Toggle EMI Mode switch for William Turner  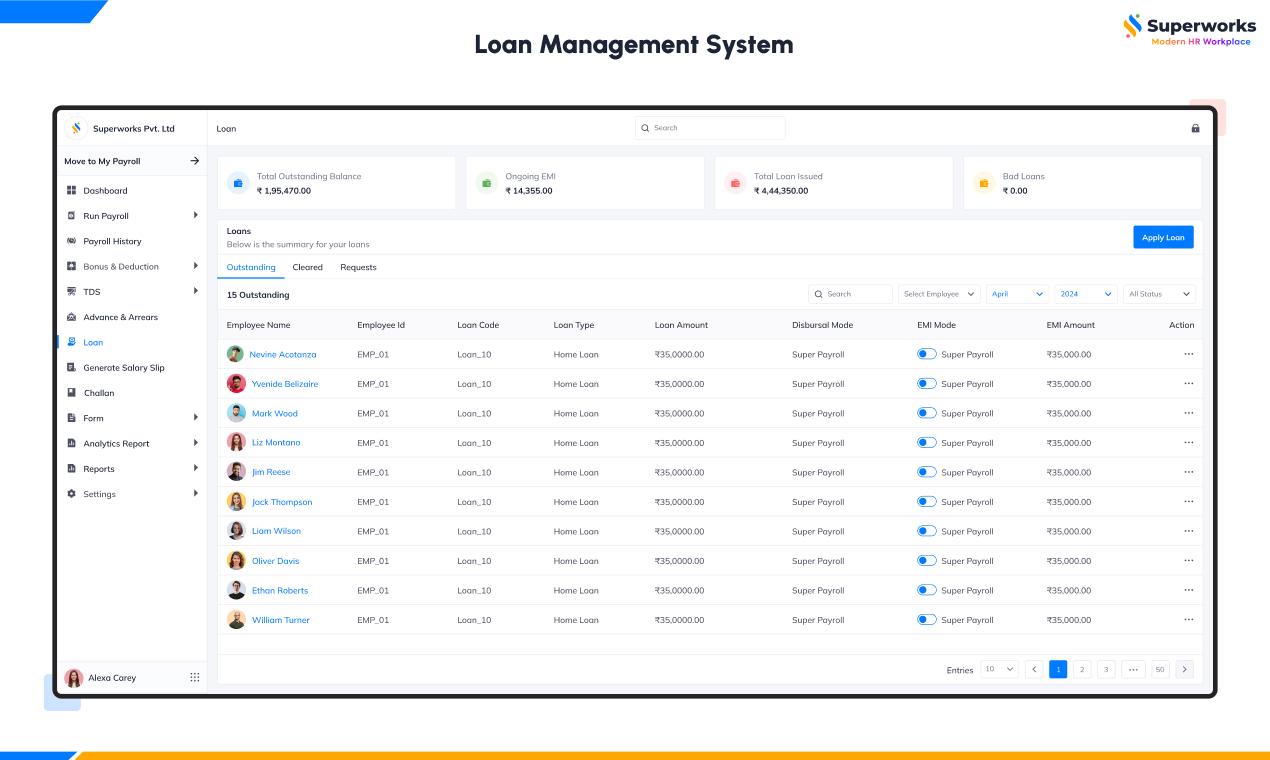click(x=927, y=620)
